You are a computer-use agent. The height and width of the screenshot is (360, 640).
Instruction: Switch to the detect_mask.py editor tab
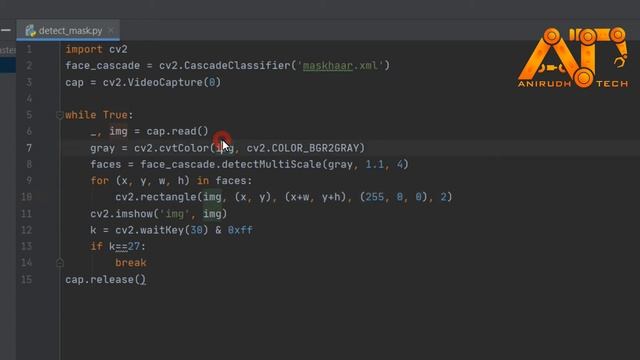[68, 31]
